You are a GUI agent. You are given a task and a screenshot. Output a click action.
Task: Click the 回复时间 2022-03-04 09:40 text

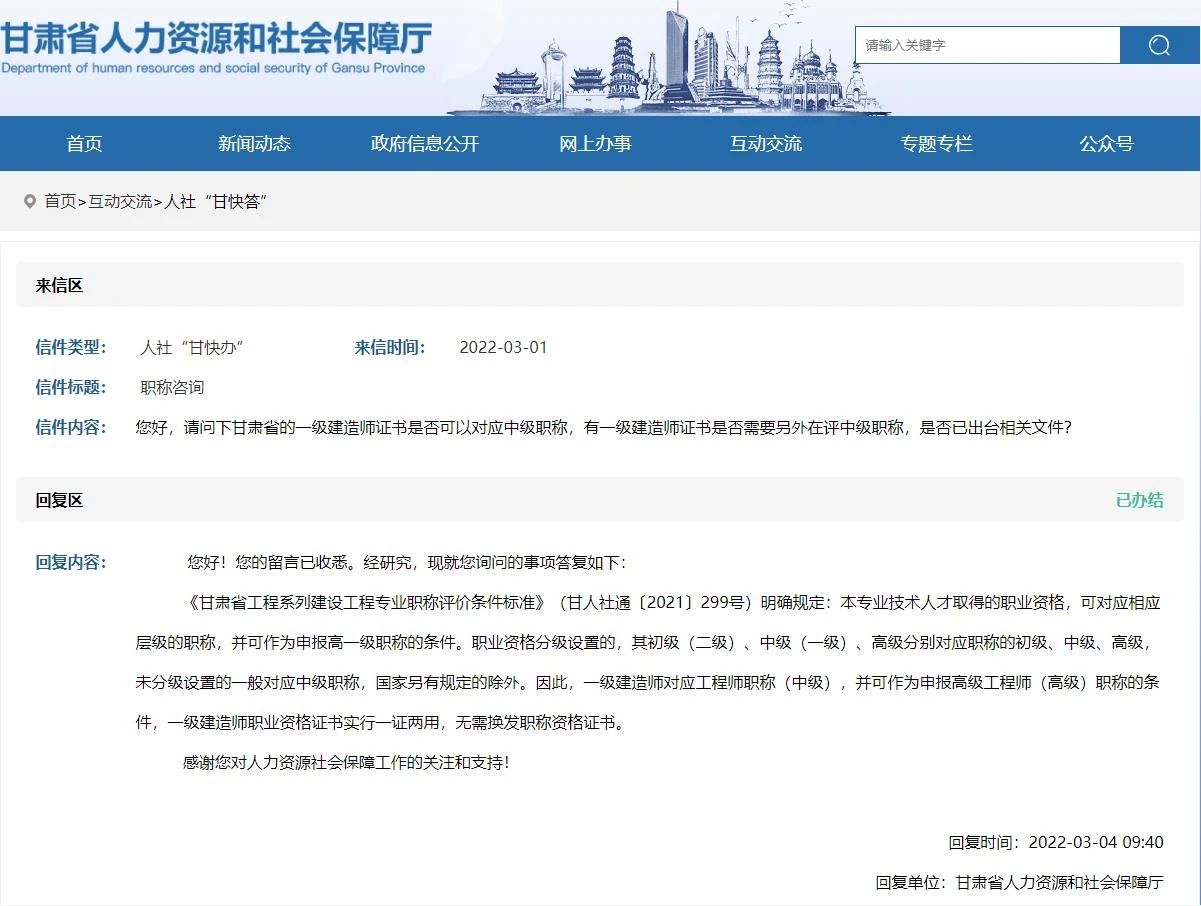pos(1056,842)
